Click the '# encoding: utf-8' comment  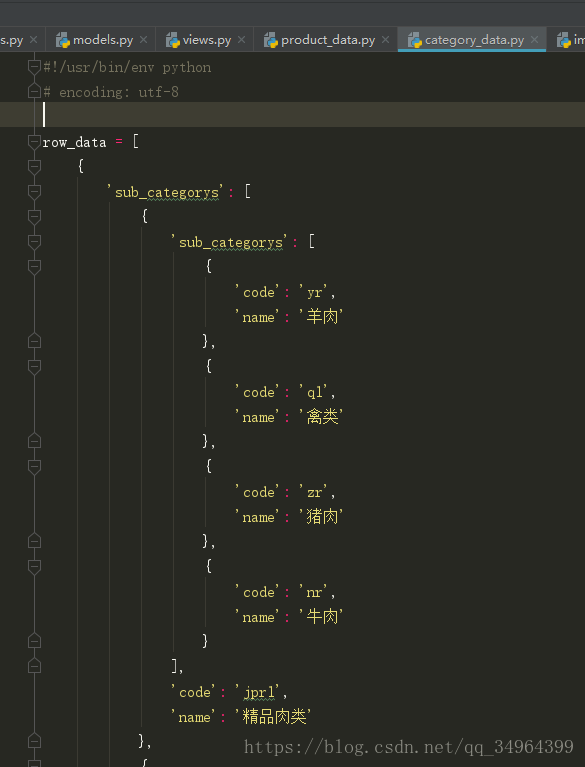point(111,92)
